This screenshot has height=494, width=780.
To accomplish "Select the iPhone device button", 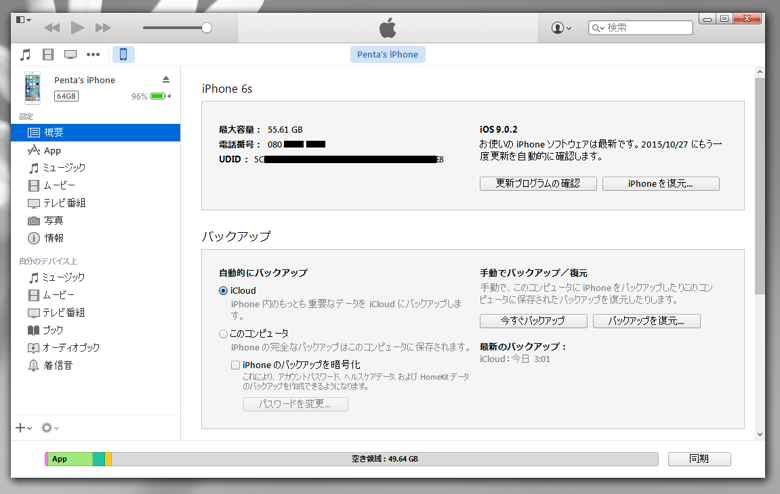I will pyautogui.click(x=123, y=54).
